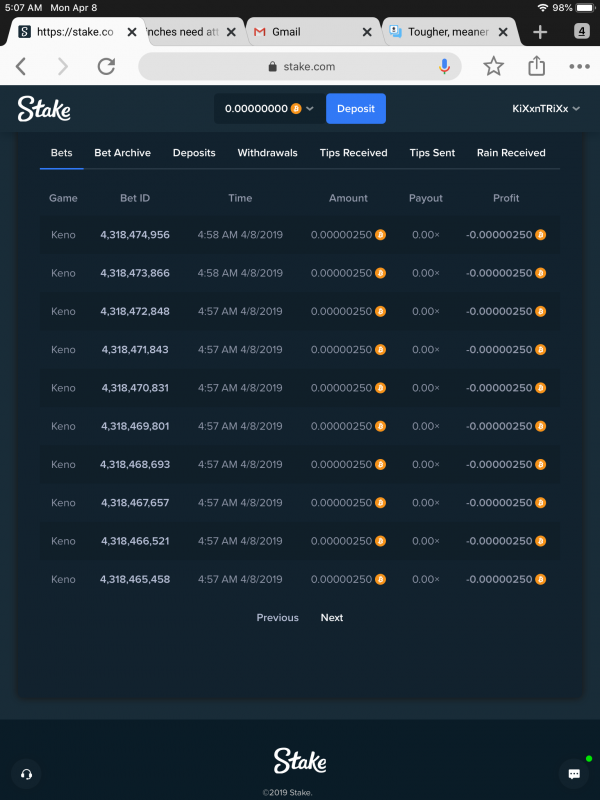Click 0.00× payout for bet 4,318,469,801
This screenshot has height=800, width=600.
pyautogui.click(x=426, y=426)
